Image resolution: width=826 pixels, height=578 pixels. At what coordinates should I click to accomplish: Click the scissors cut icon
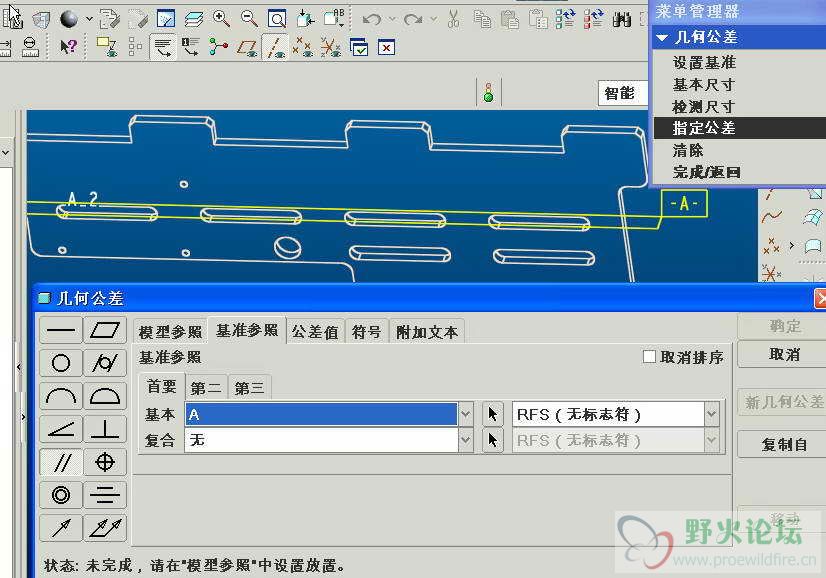[x=453, y=19]
